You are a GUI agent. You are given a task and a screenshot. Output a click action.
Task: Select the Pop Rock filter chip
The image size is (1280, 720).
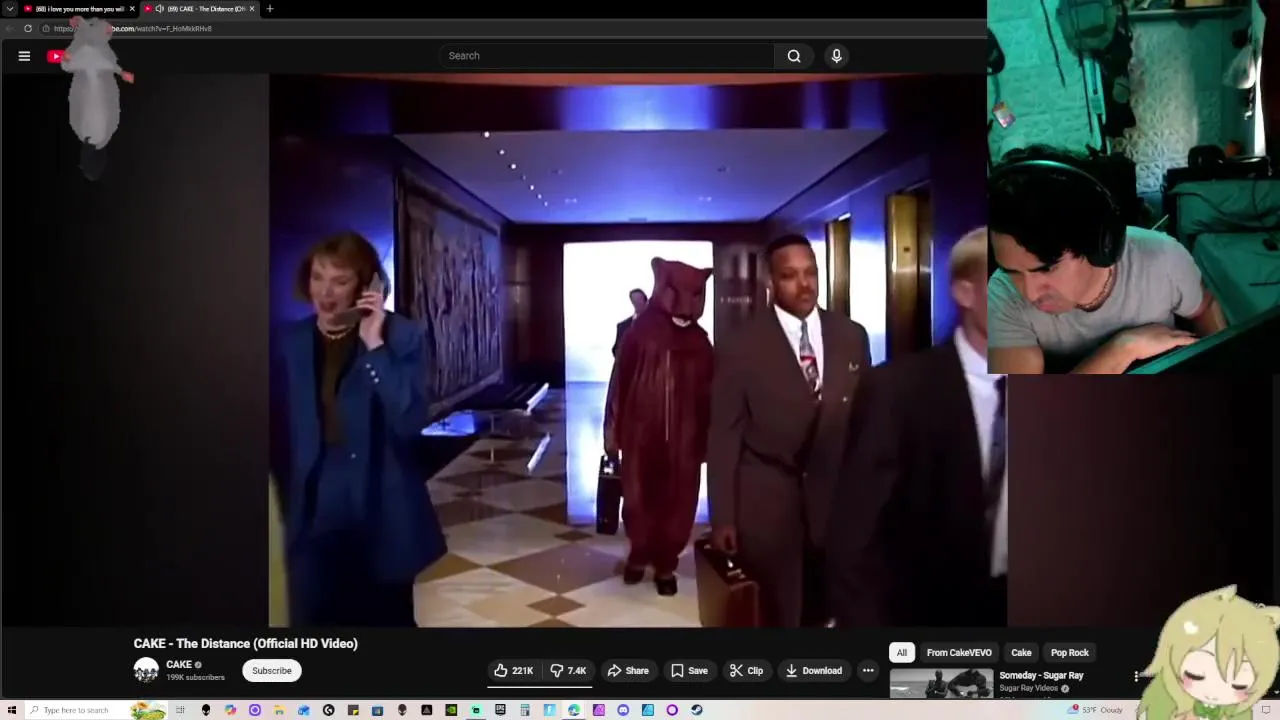point(1070,653)
